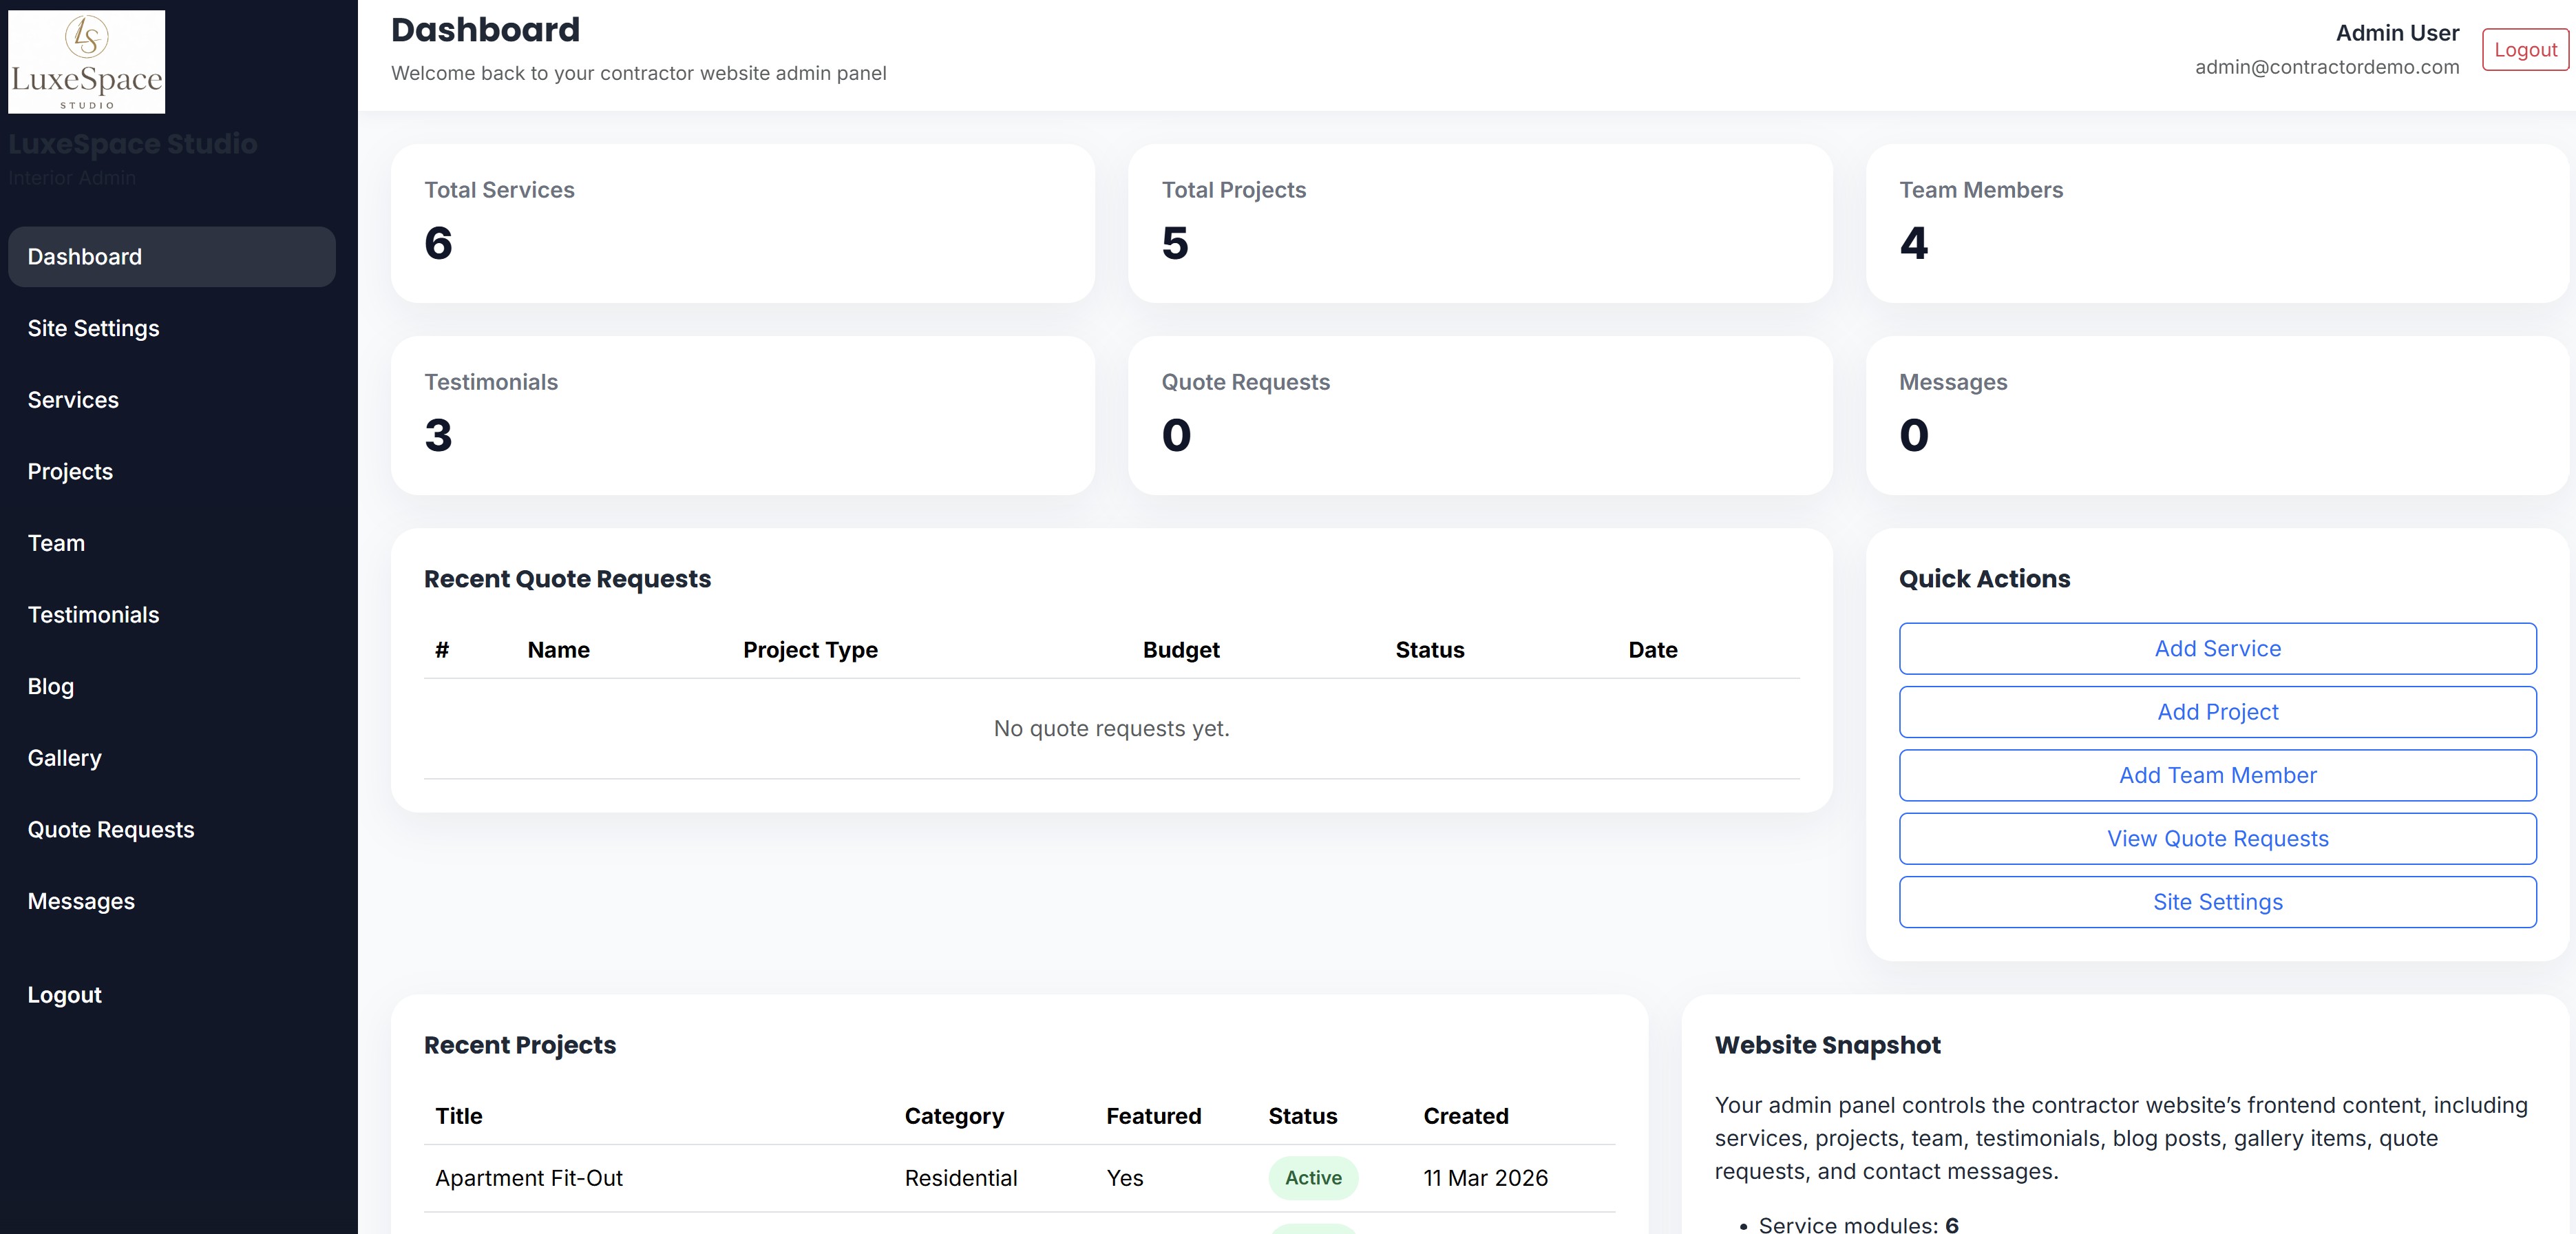
Task: Open the Team sidebar item
Action: (172, 543)
